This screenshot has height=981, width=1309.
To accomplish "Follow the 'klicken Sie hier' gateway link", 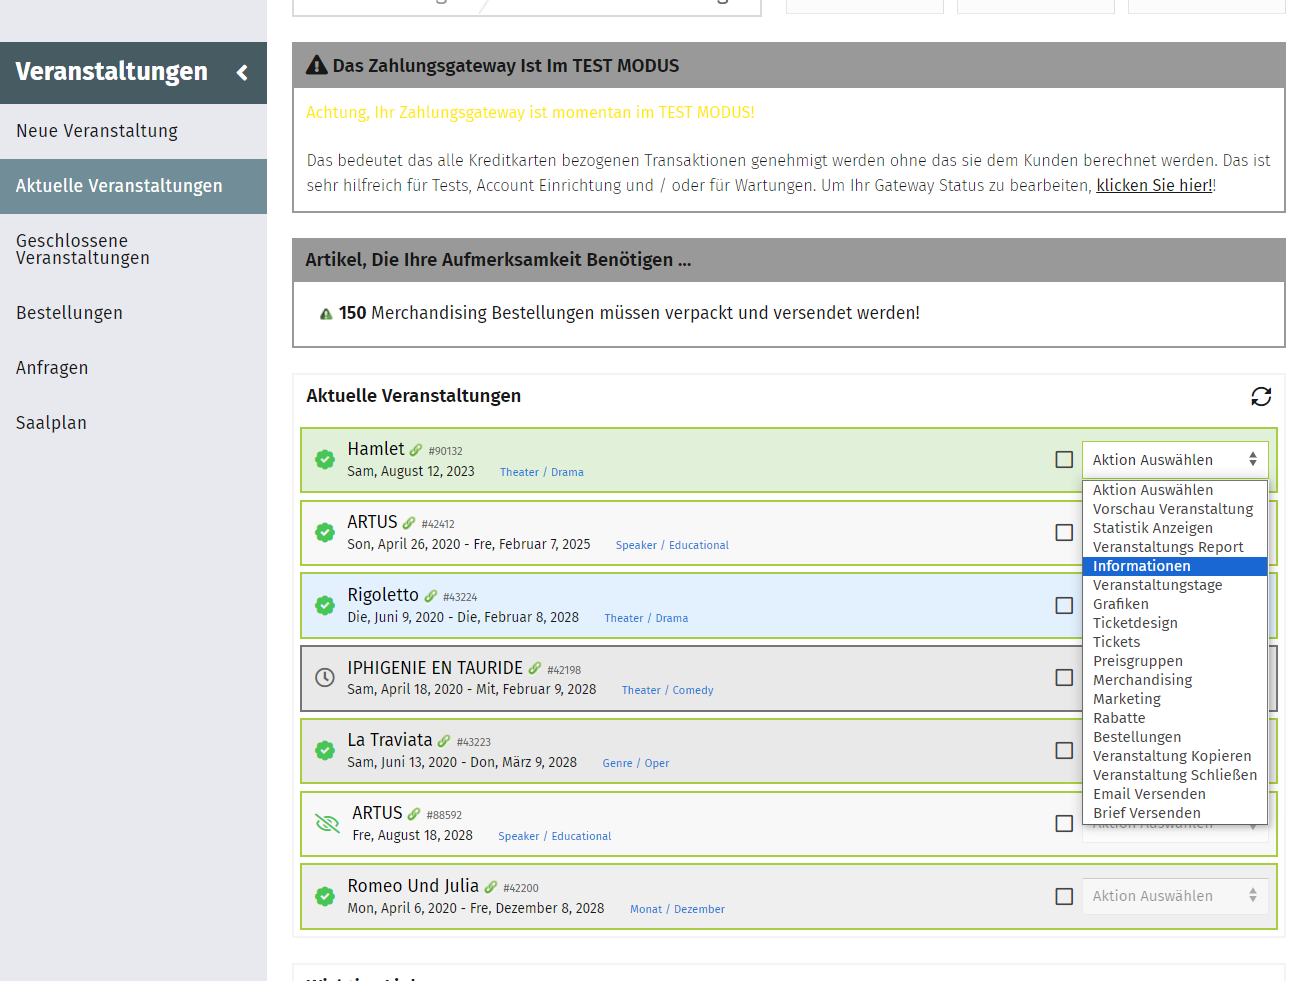I will coord(1153,186).
